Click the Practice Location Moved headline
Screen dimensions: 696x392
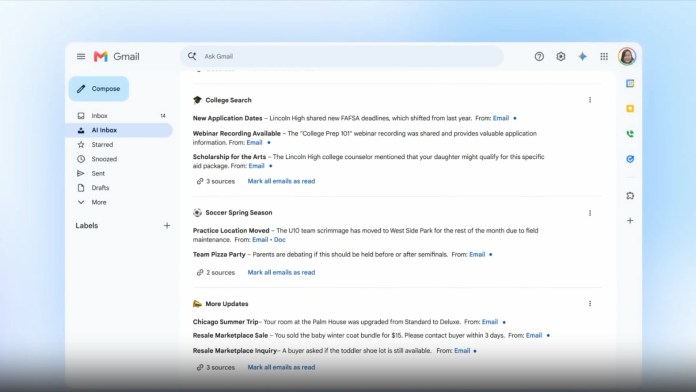[231, 230]
